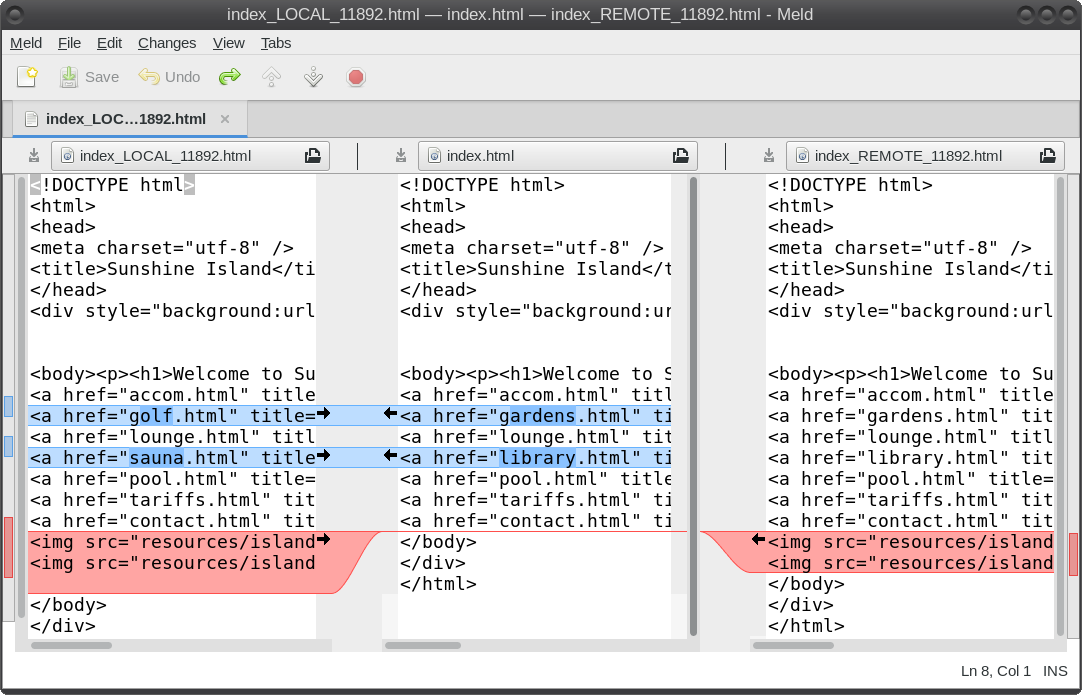The image size is (1082, 695).
Task: Click the contact.html line in local pane
Action: coord(173,520)
